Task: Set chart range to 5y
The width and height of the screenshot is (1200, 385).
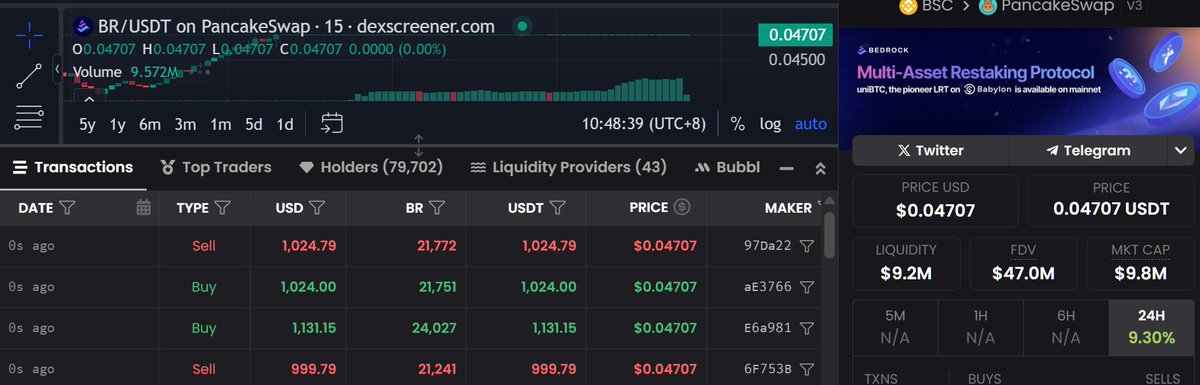Action: click(x=88, y=124)
